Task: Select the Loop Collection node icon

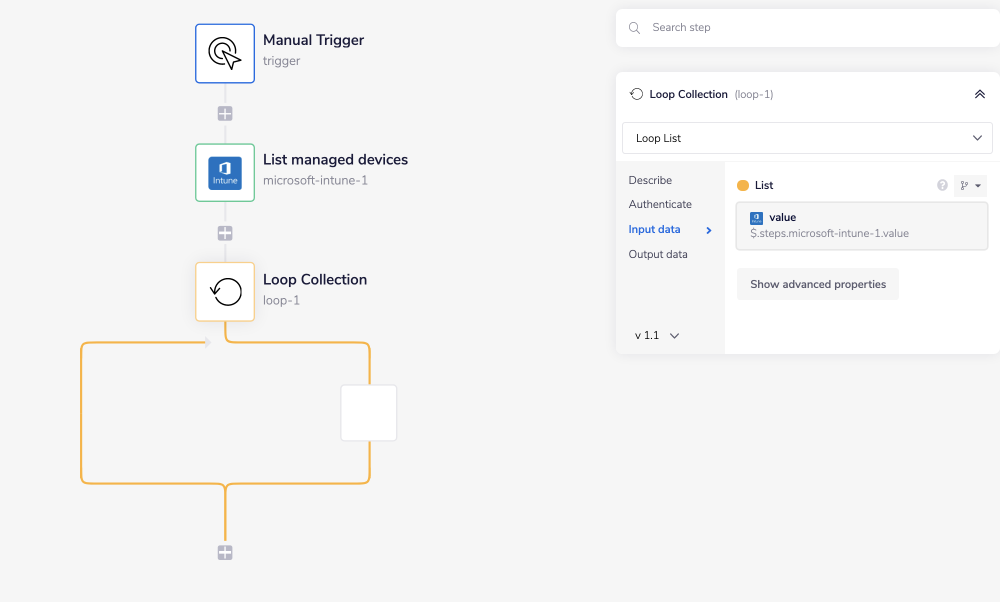Action: coord(224,290)
